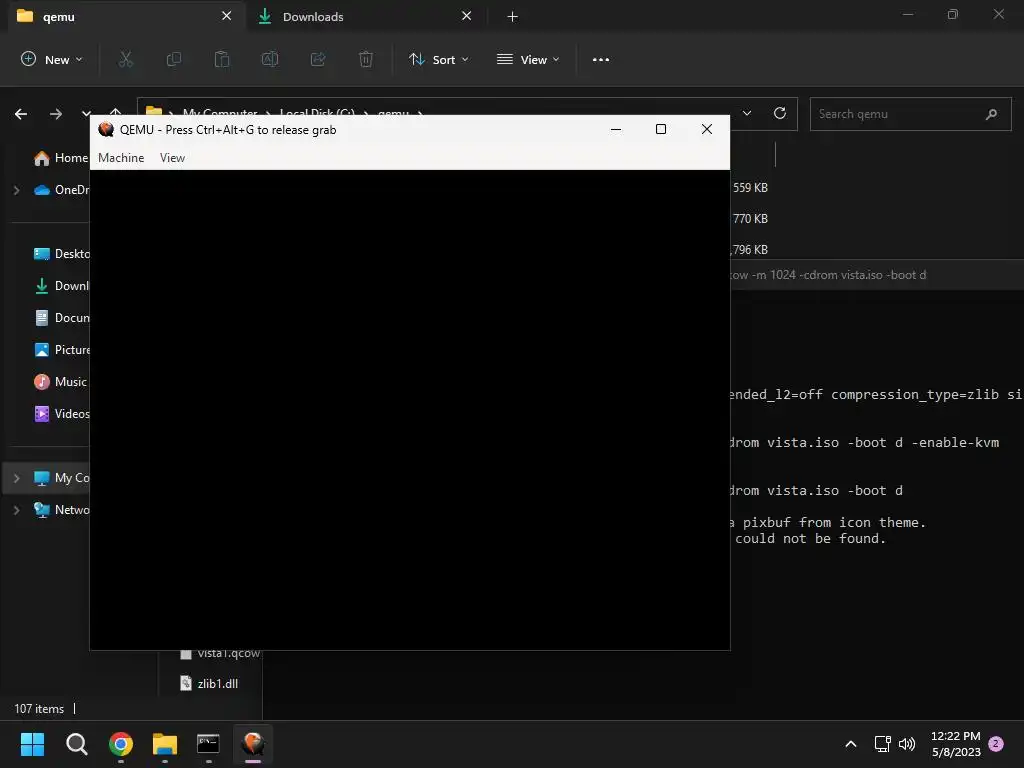1024x768 pixels.
Task: Open address bar history dropdown
Action: coord(747,113)
